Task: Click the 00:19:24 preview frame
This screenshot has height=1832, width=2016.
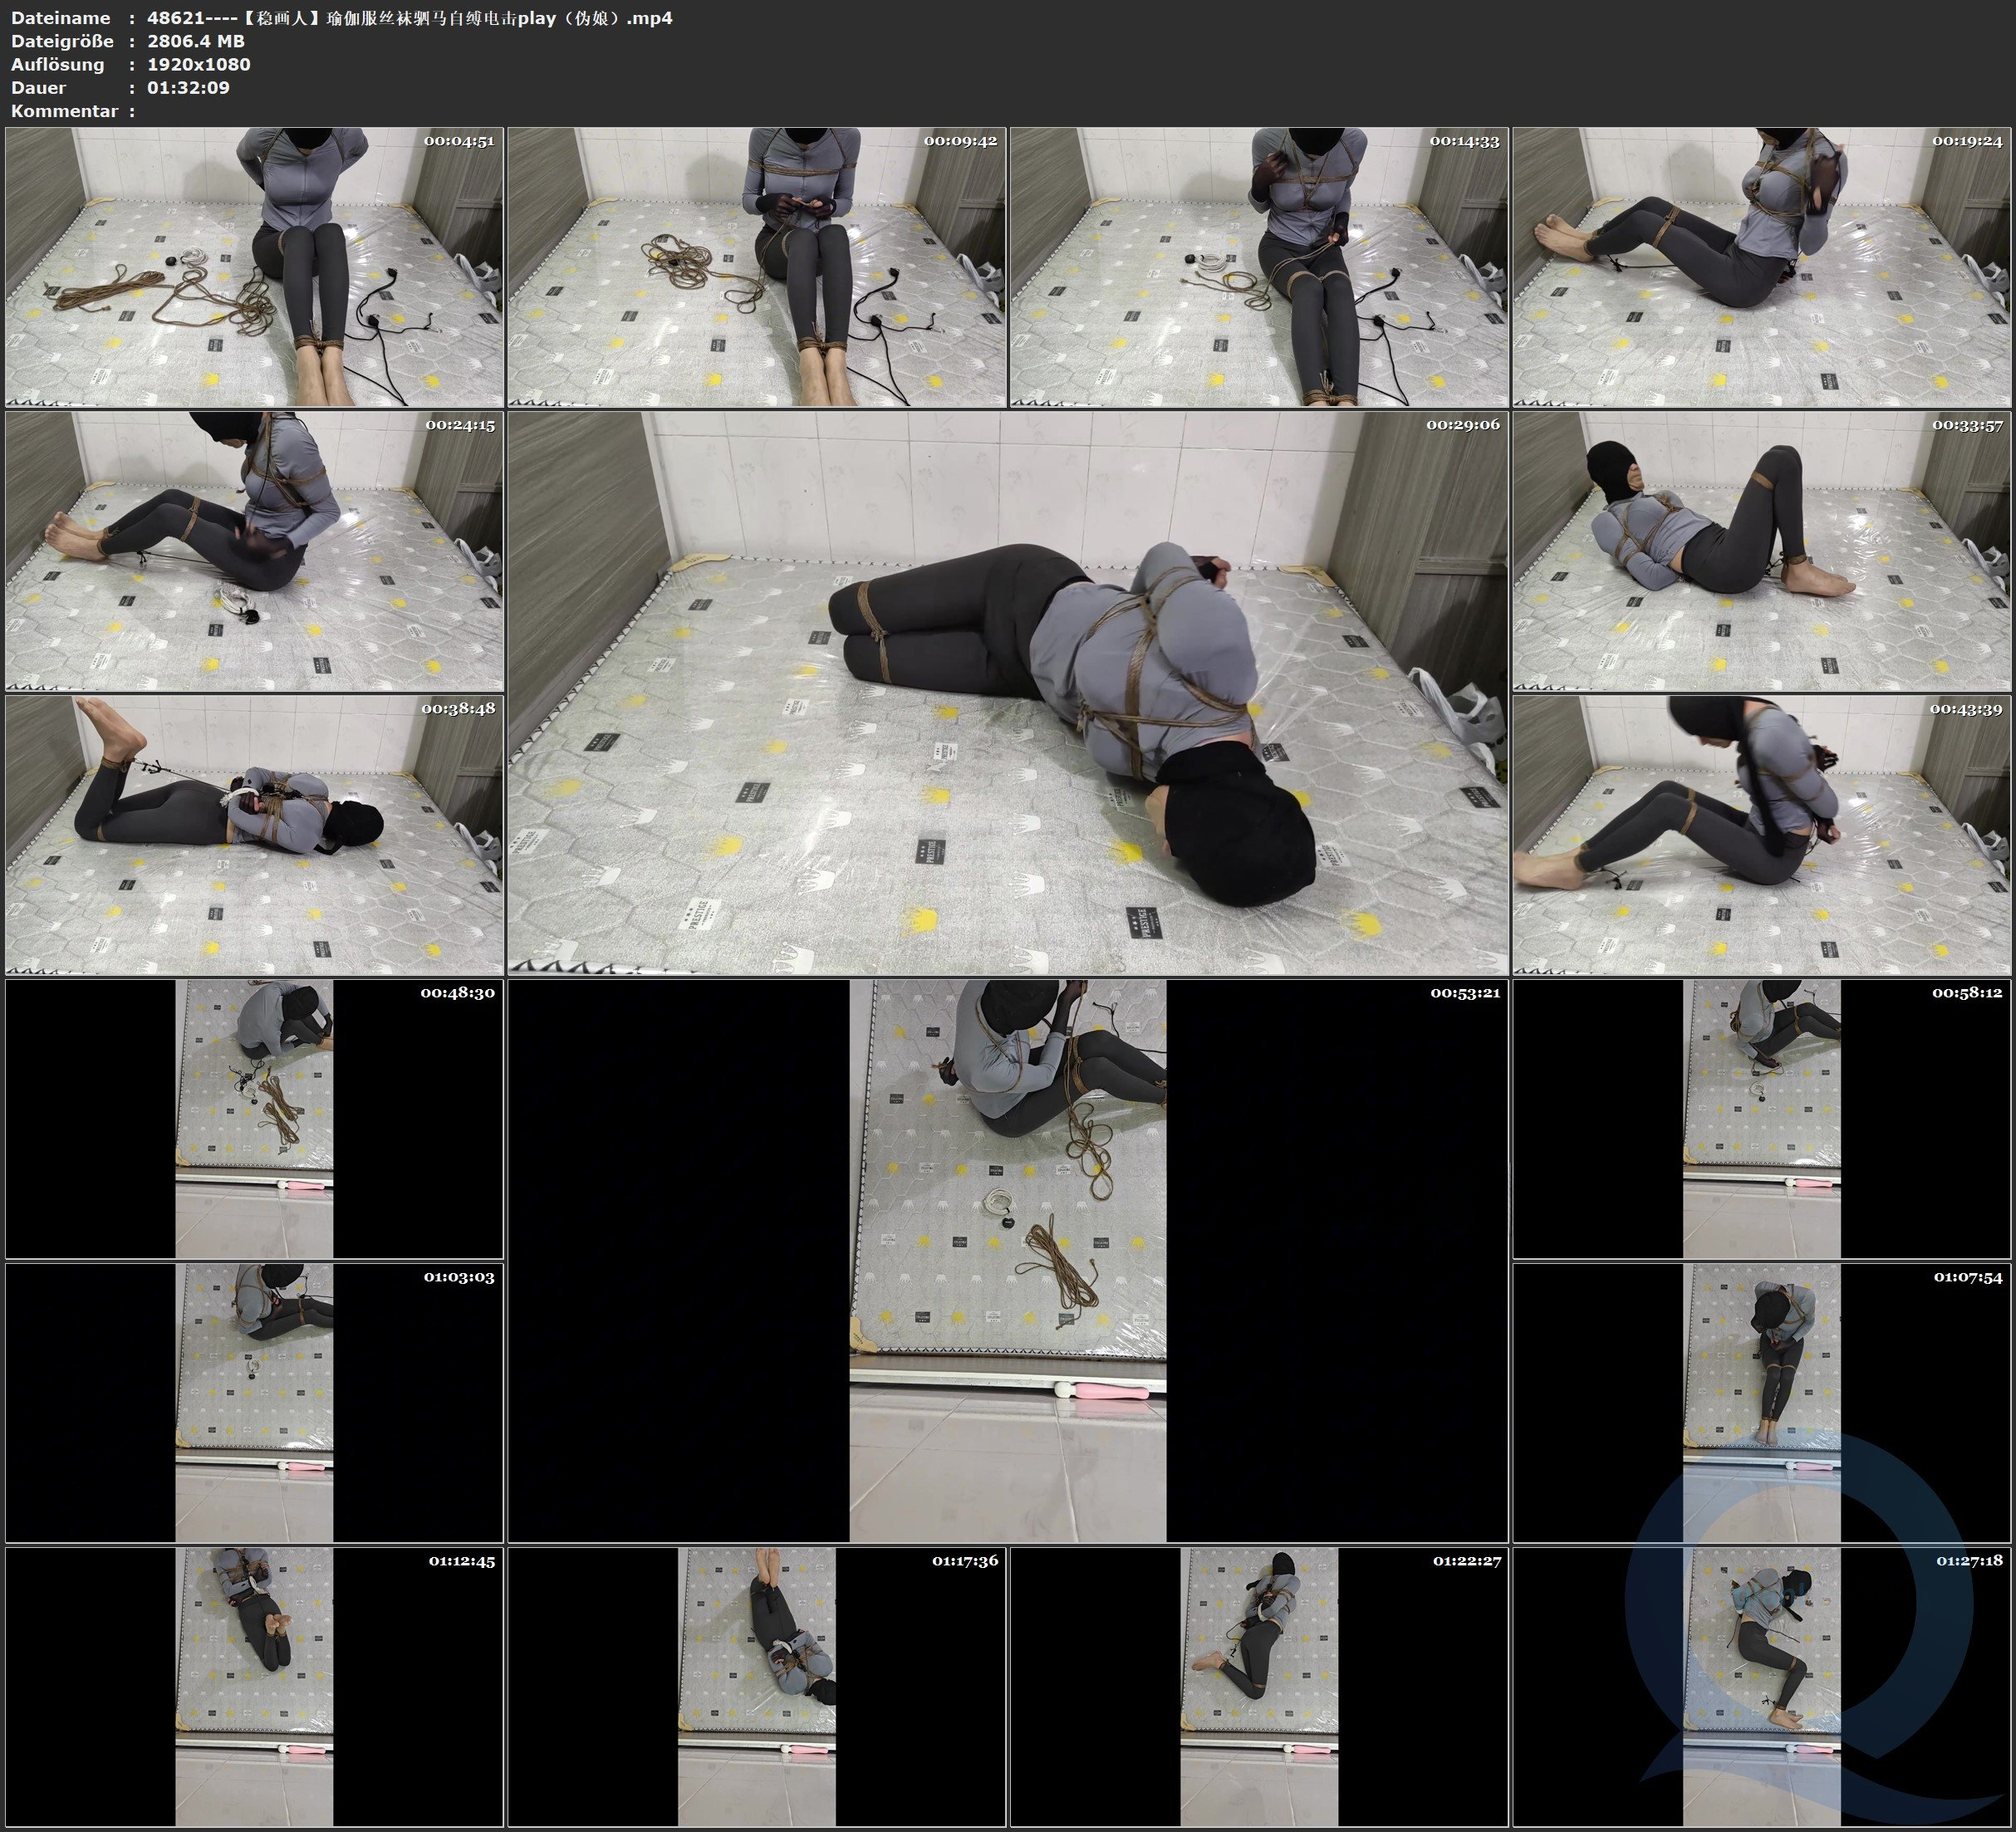Action: click(x=1761, y=266)
